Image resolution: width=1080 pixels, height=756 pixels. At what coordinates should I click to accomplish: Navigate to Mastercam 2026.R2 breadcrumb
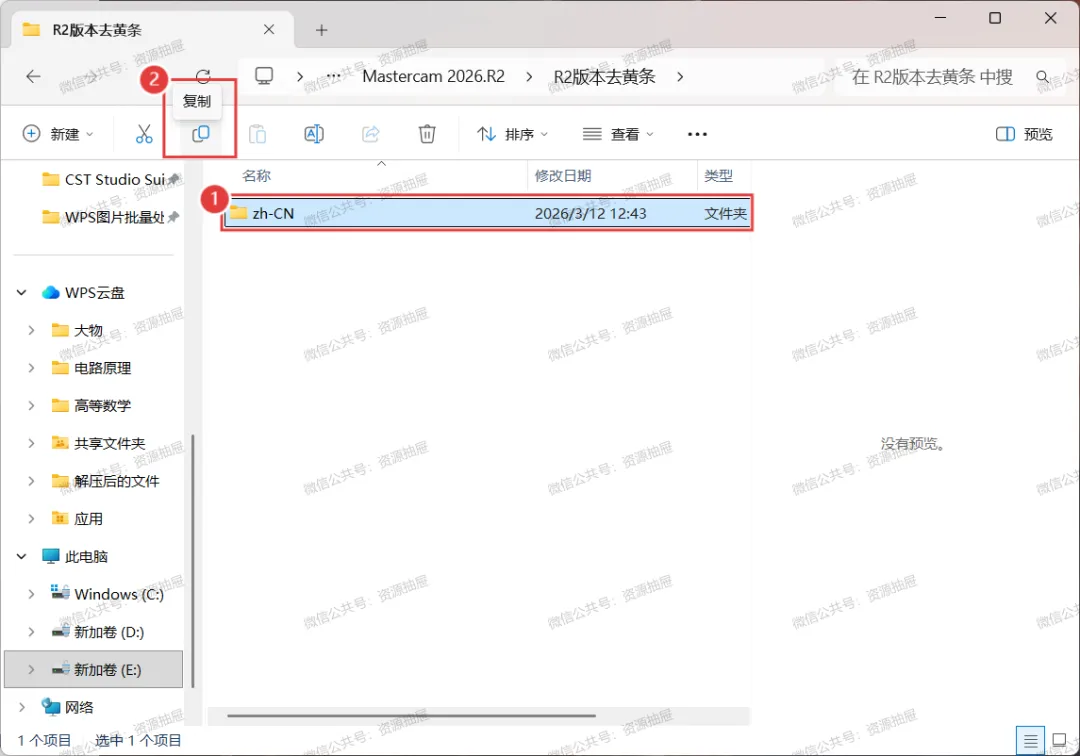click(x=433, y=76)
